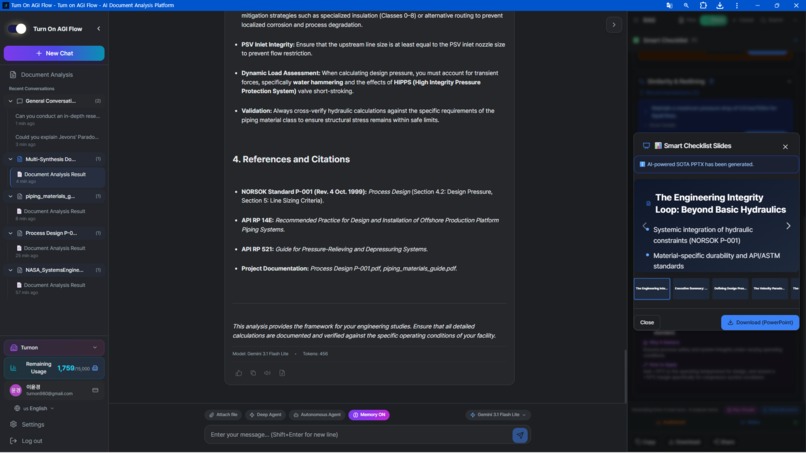806x453 pixels.
Task: Export response with document icon
Action: coord(282,373)
